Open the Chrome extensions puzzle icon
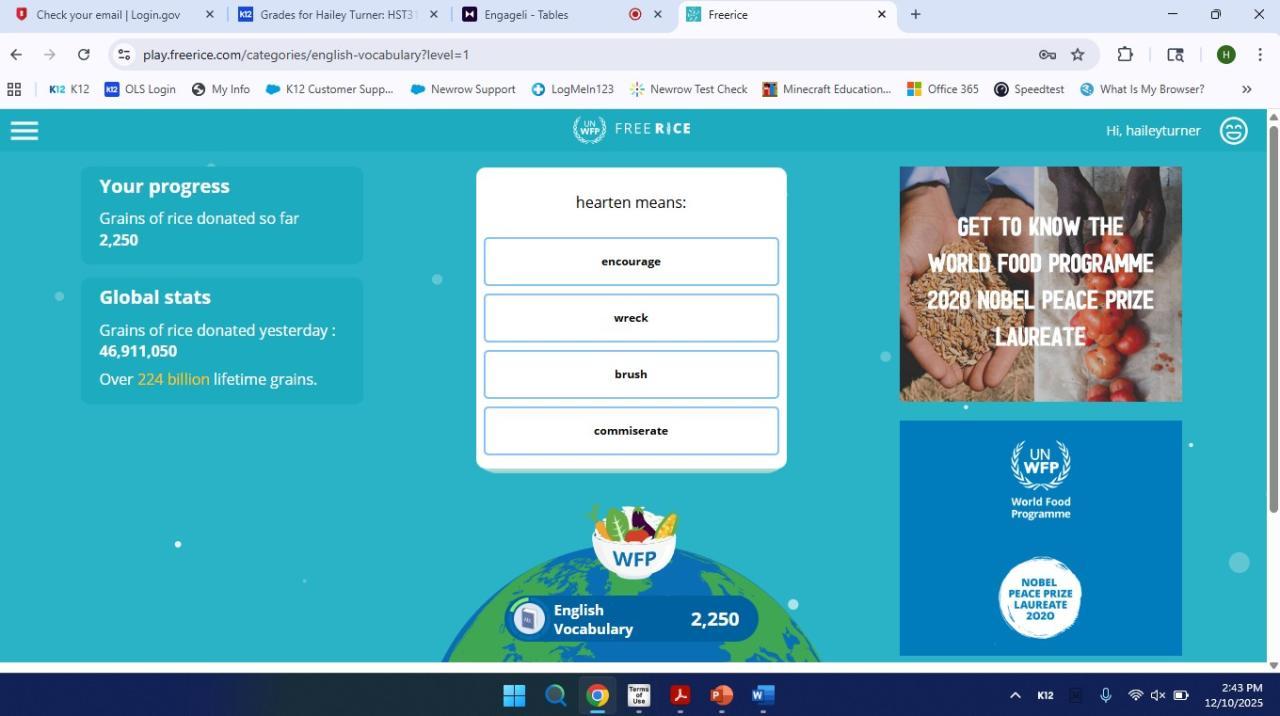This screenshot has width=1280, height=716. pyautogui.click(x=1125, y=55)
